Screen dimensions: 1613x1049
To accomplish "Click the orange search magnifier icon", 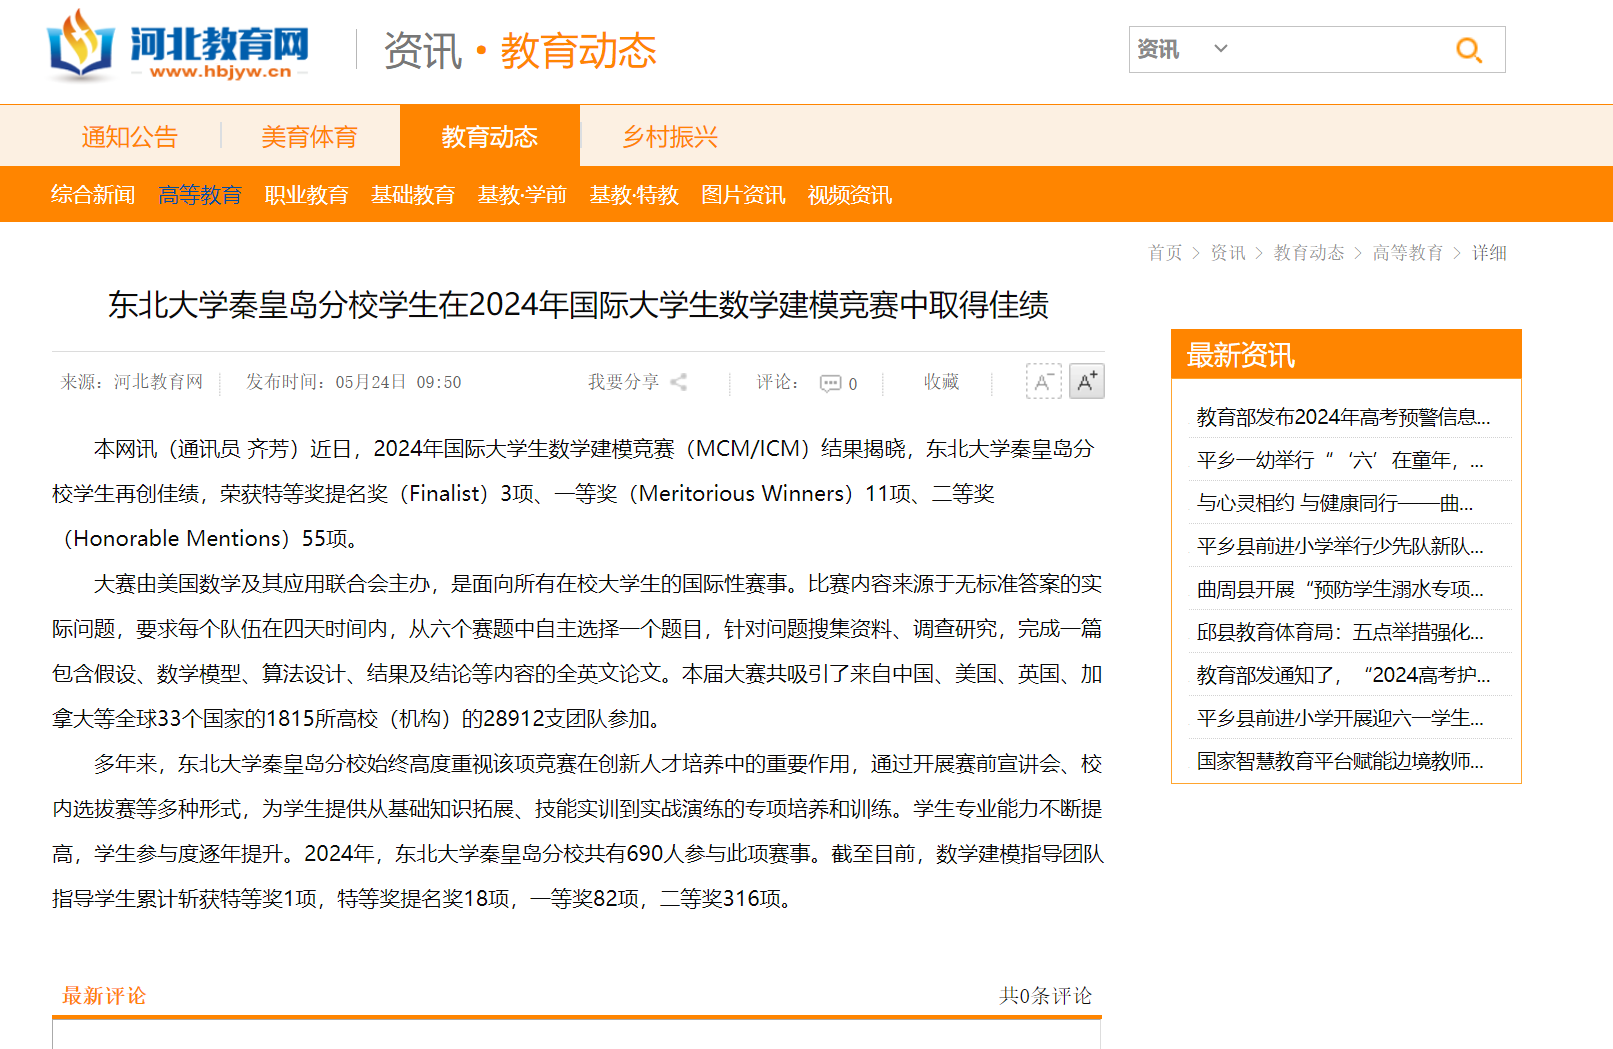I will (1468, 50).
